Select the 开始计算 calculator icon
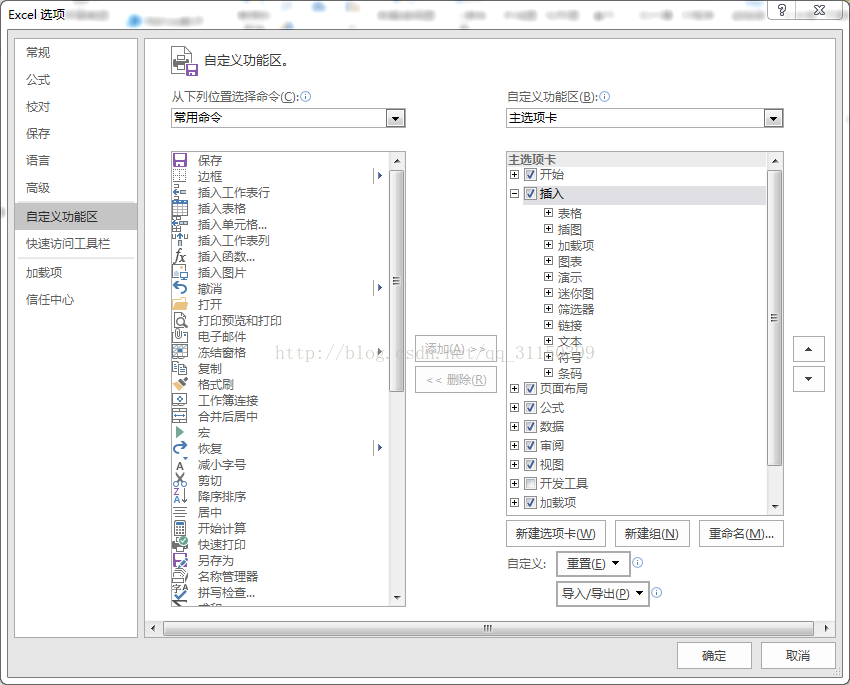 (180, 528)
